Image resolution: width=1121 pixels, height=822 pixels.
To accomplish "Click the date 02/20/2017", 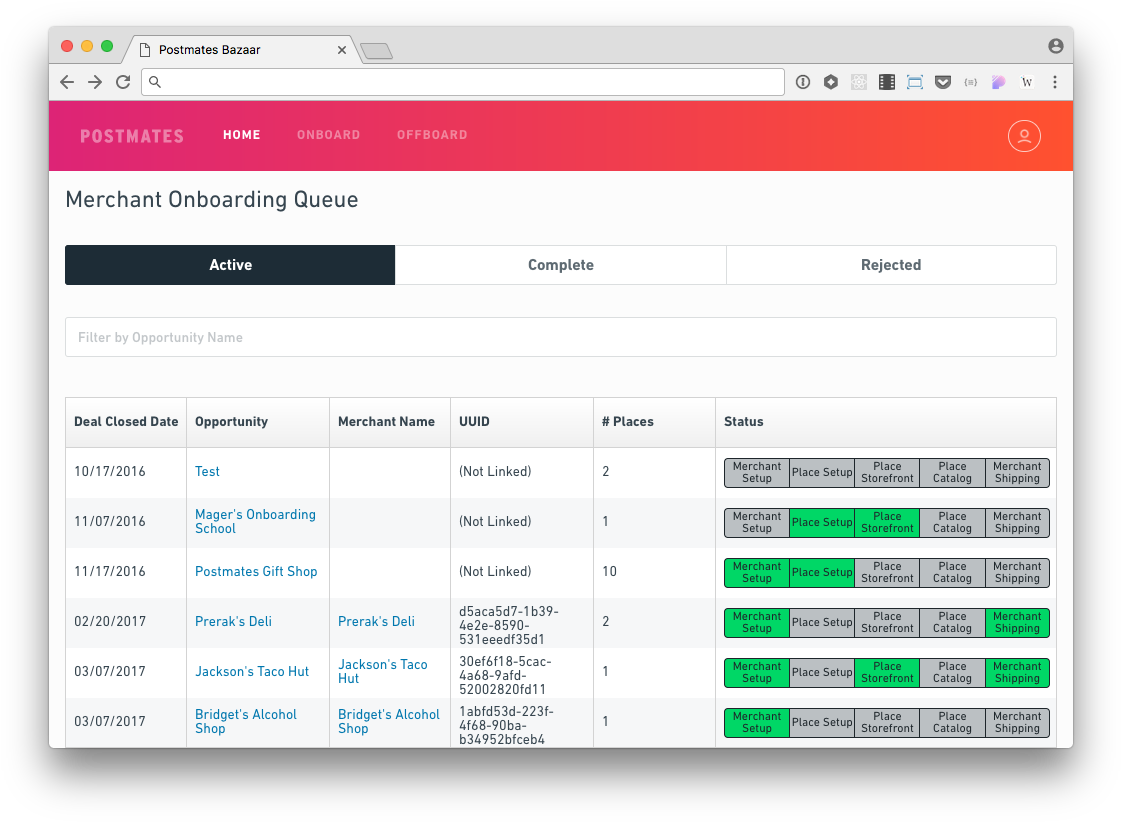I will 109,622.
